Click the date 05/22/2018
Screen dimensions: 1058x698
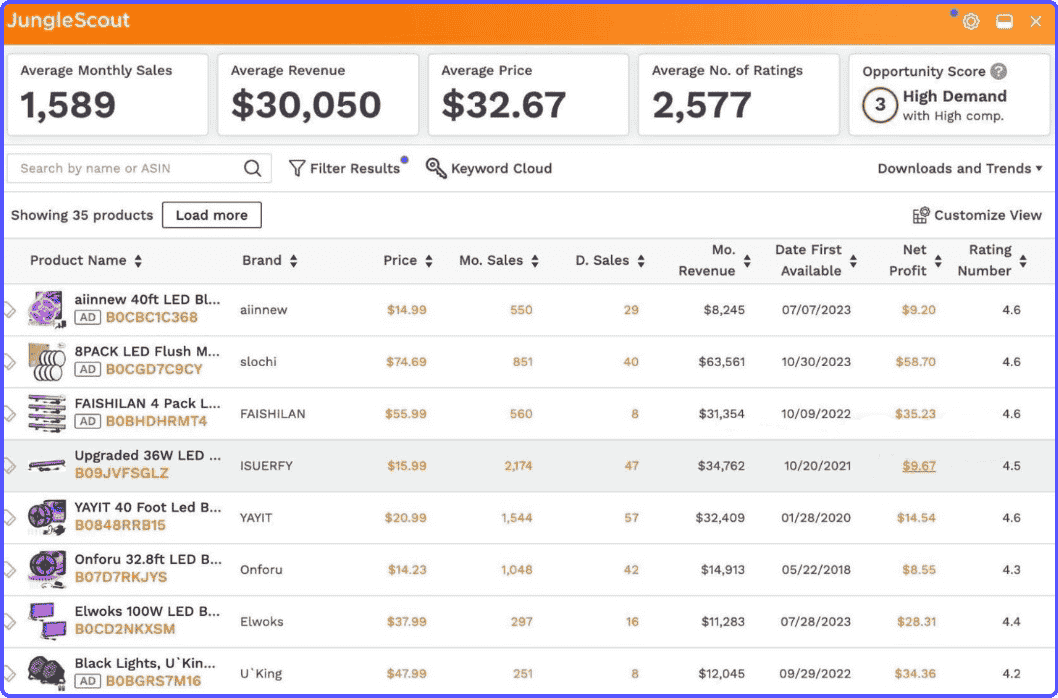coord(816,570)
